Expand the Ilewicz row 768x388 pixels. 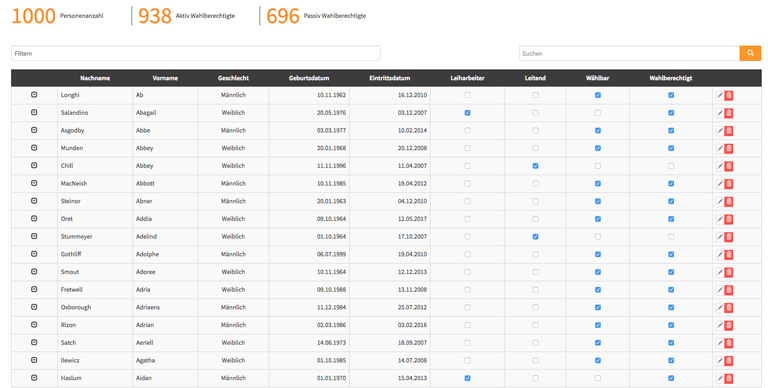[x=34, y=360]
